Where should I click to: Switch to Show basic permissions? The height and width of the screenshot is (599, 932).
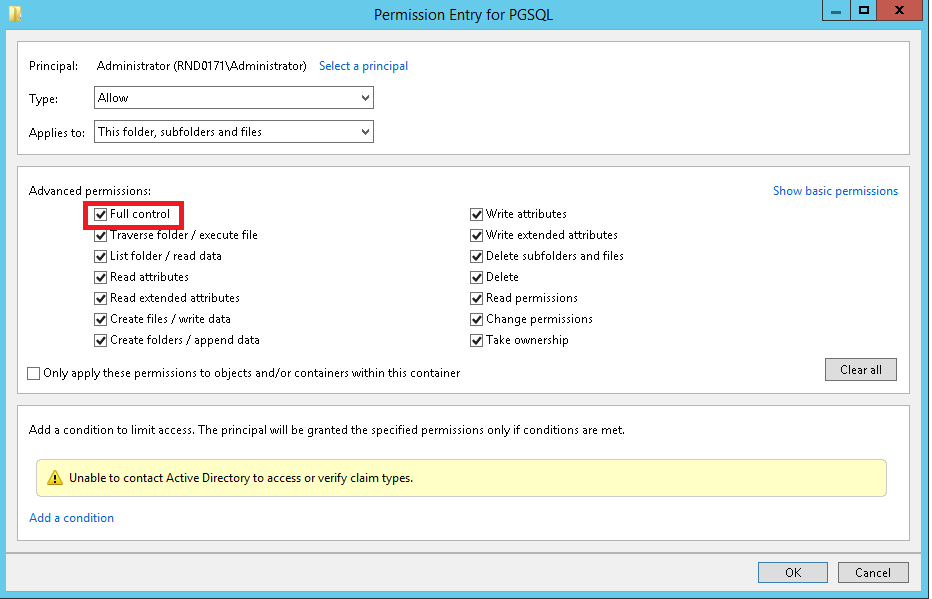(835, 191)
